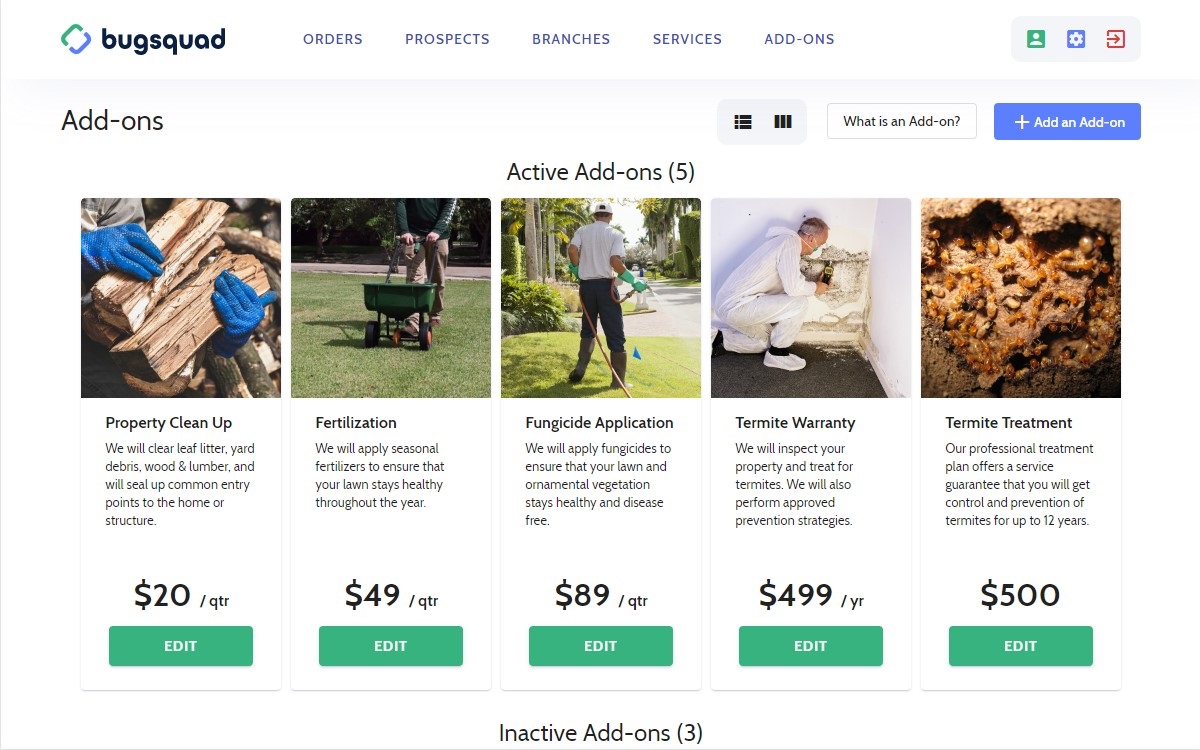
Task: Click the What is an Add-on? button
Action: pyautogui.click(x=902, y=121)
